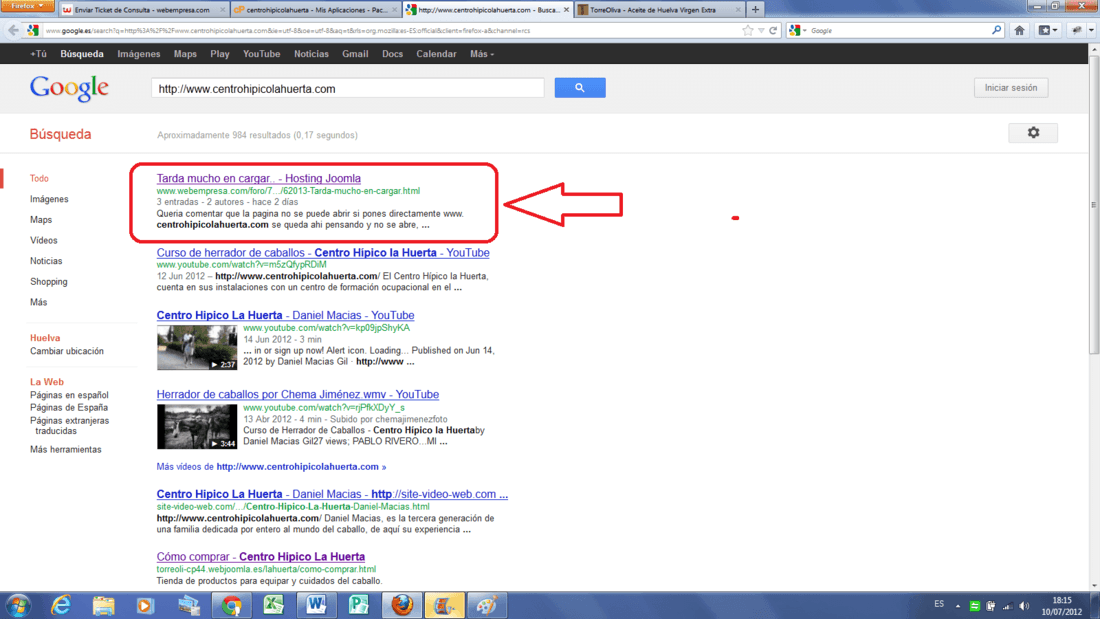Select Páginas en español filter

[69, 395]
